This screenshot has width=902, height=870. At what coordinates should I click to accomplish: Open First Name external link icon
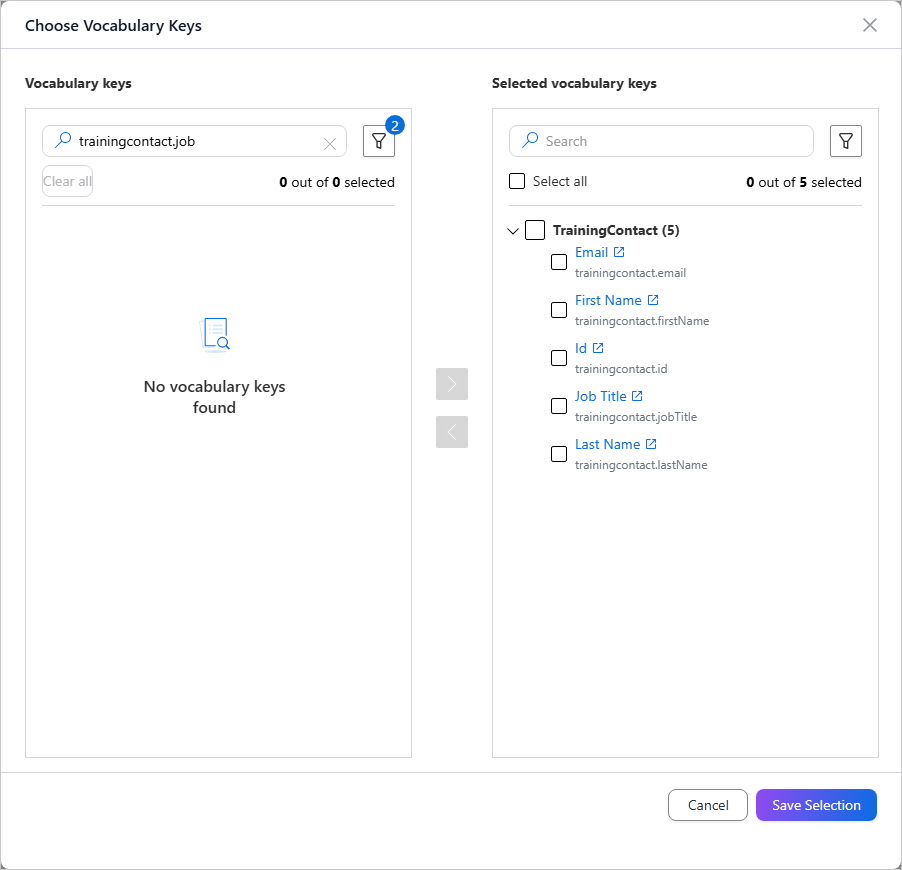[x=653, y=300]
